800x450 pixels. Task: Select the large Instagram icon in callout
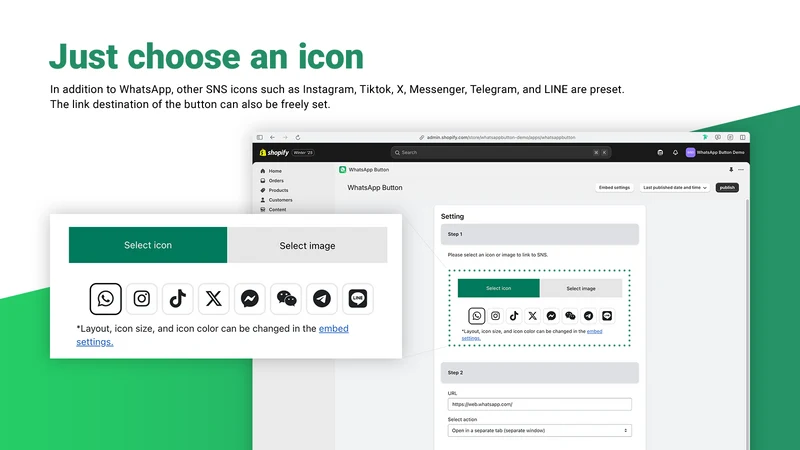pos(142,298)
